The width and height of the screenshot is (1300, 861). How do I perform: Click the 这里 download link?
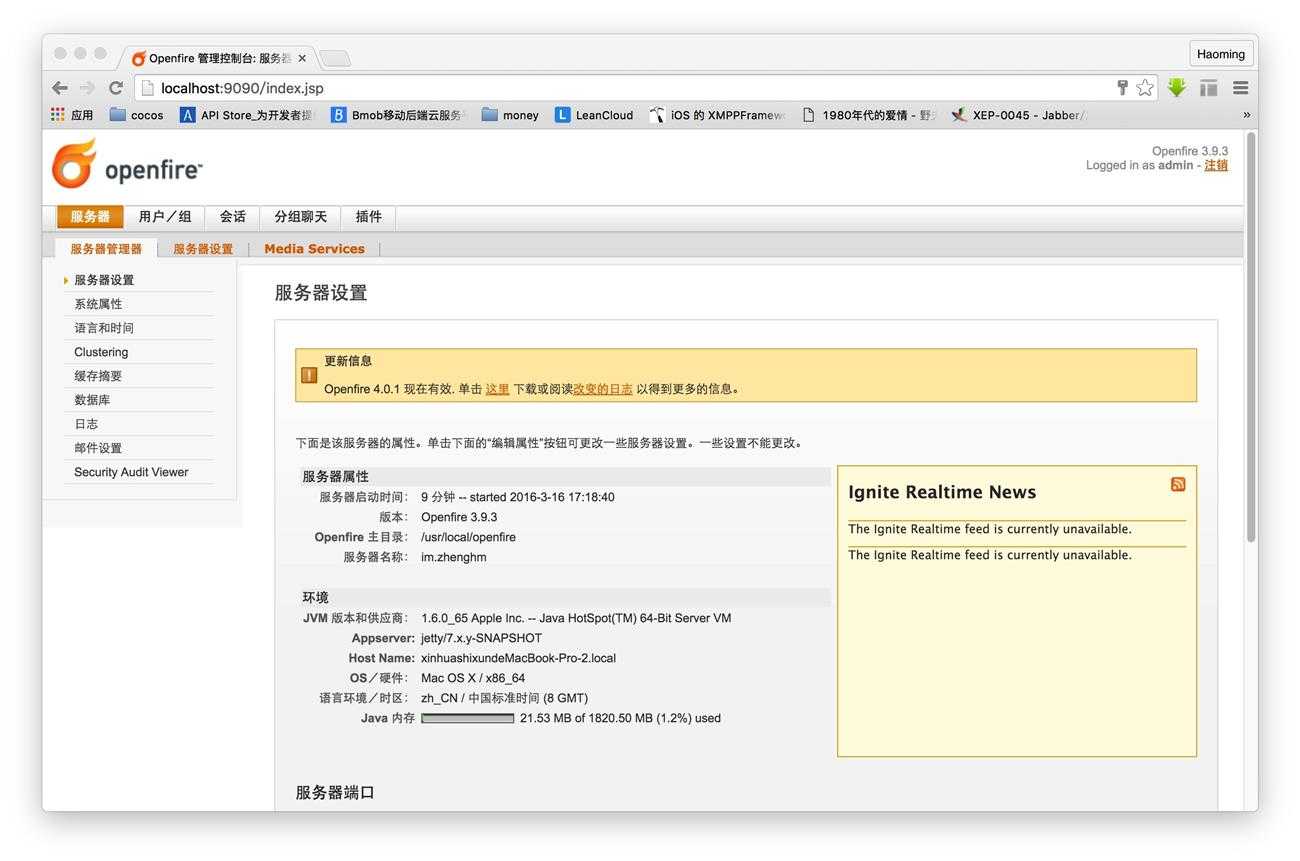click(x=497, y=389)
